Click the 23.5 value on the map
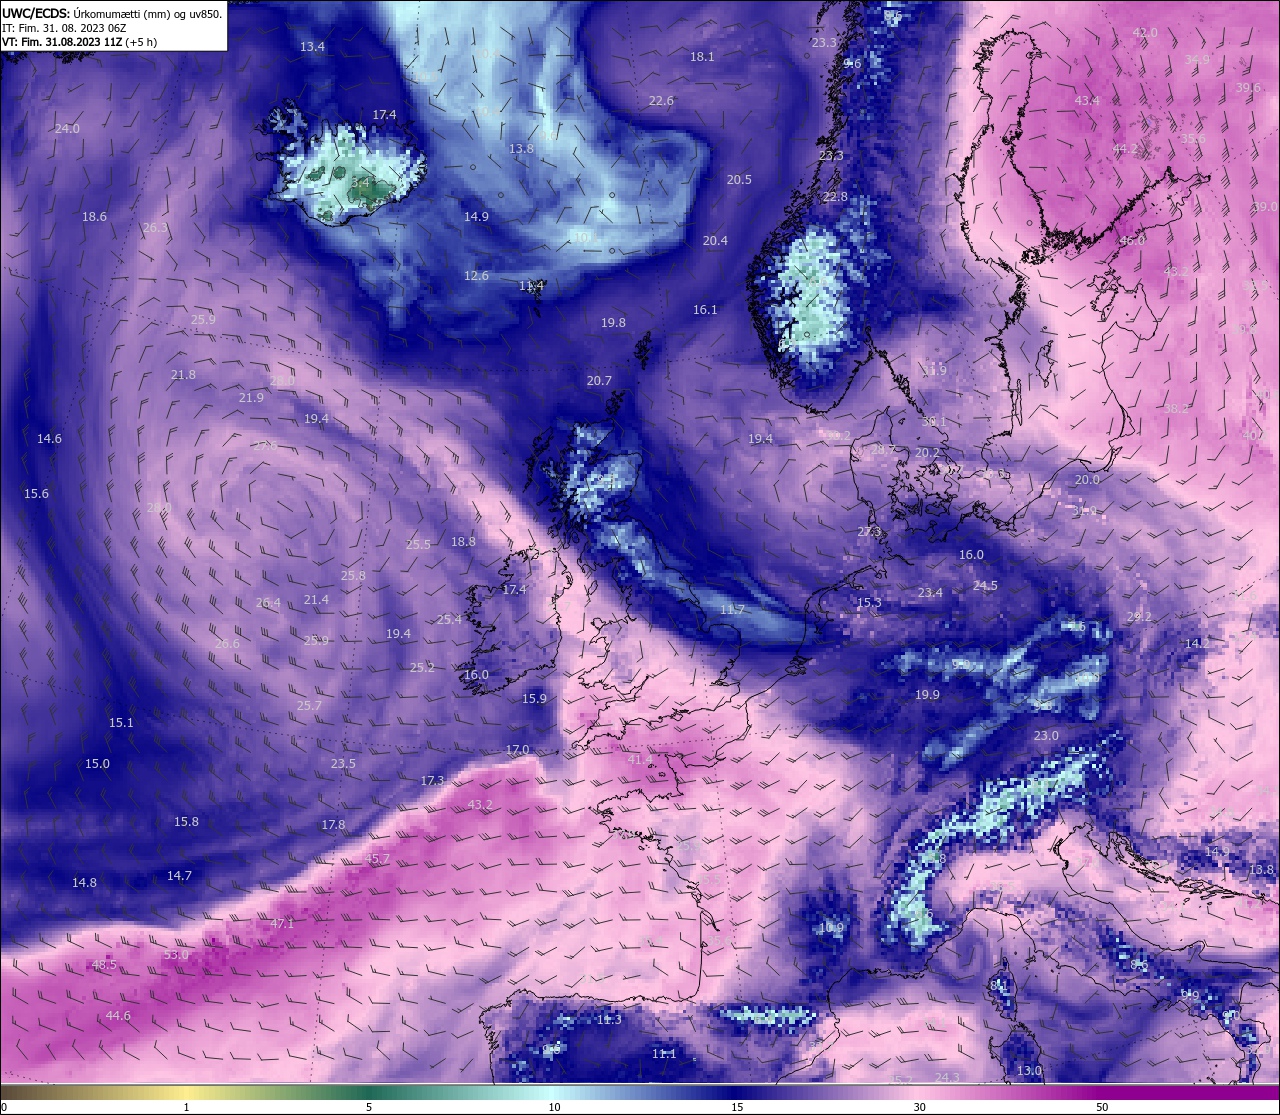The image size is (1280, 1115). [343, 764]
